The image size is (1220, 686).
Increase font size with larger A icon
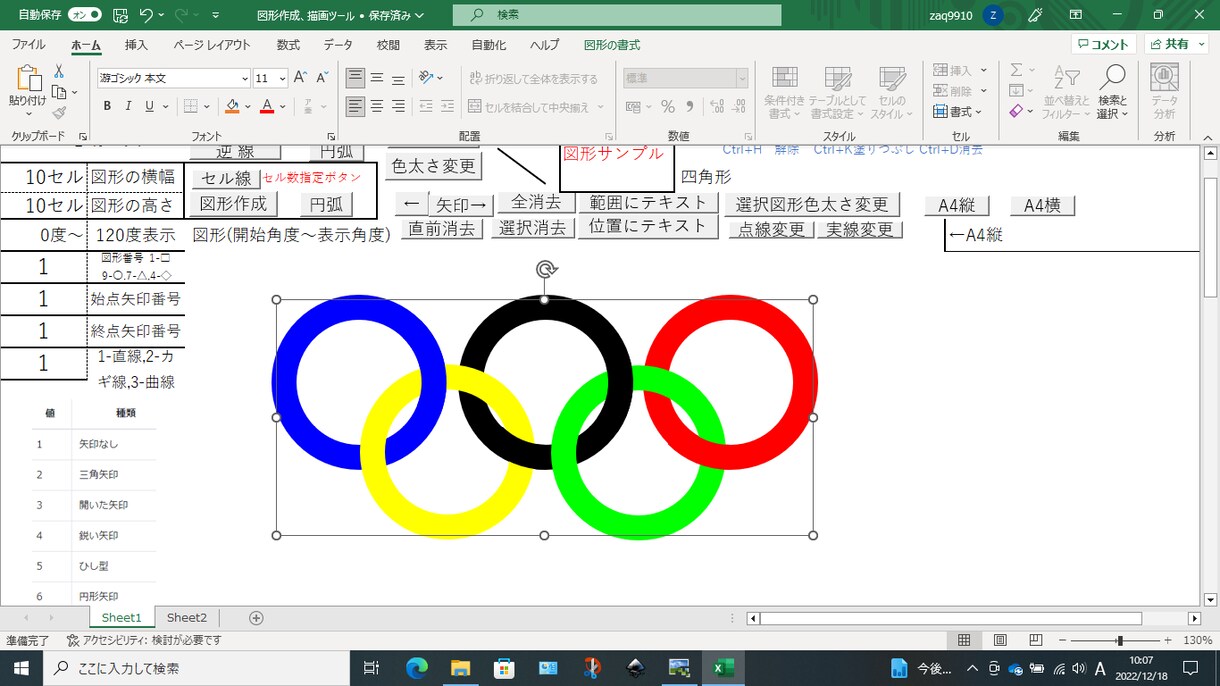tap(301, 78)
